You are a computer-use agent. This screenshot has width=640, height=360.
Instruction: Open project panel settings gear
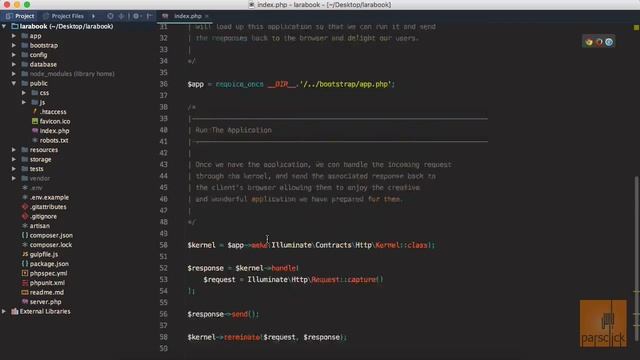coord(136,16)
